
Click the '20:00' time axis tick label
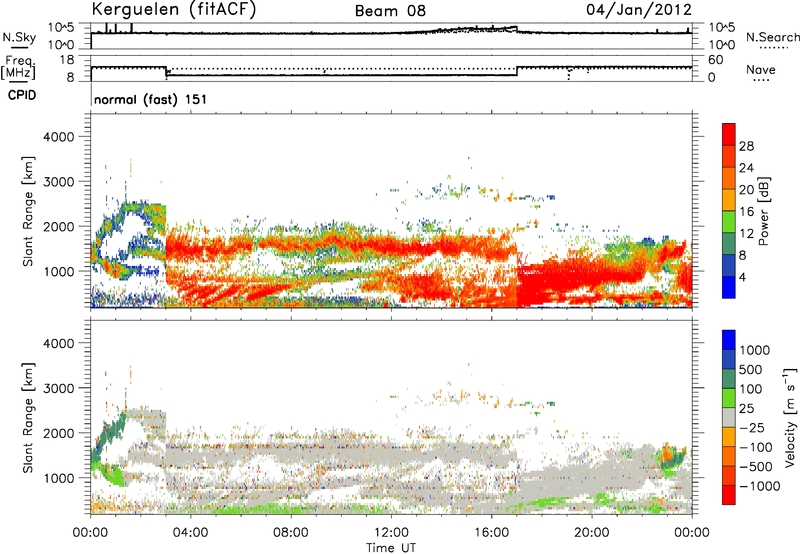(x=591, y=533)
